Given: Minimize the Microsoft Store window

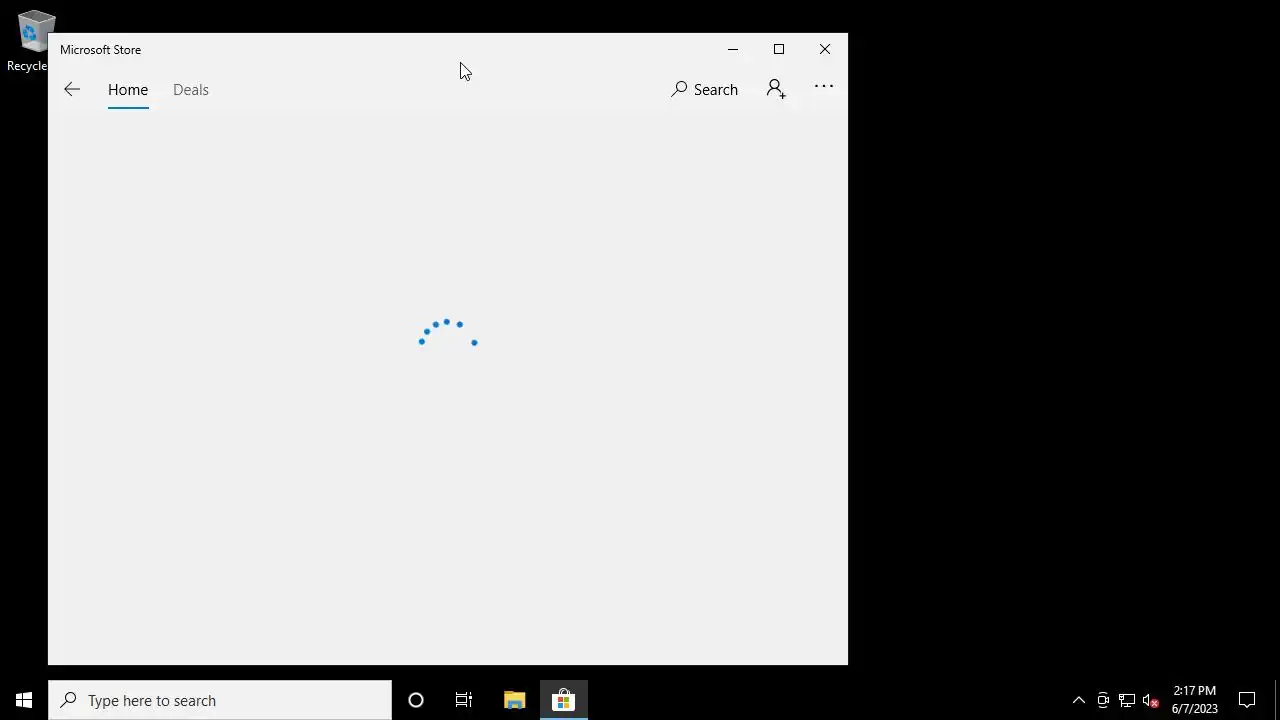Looking at the screenshot, I should (733, 49).
